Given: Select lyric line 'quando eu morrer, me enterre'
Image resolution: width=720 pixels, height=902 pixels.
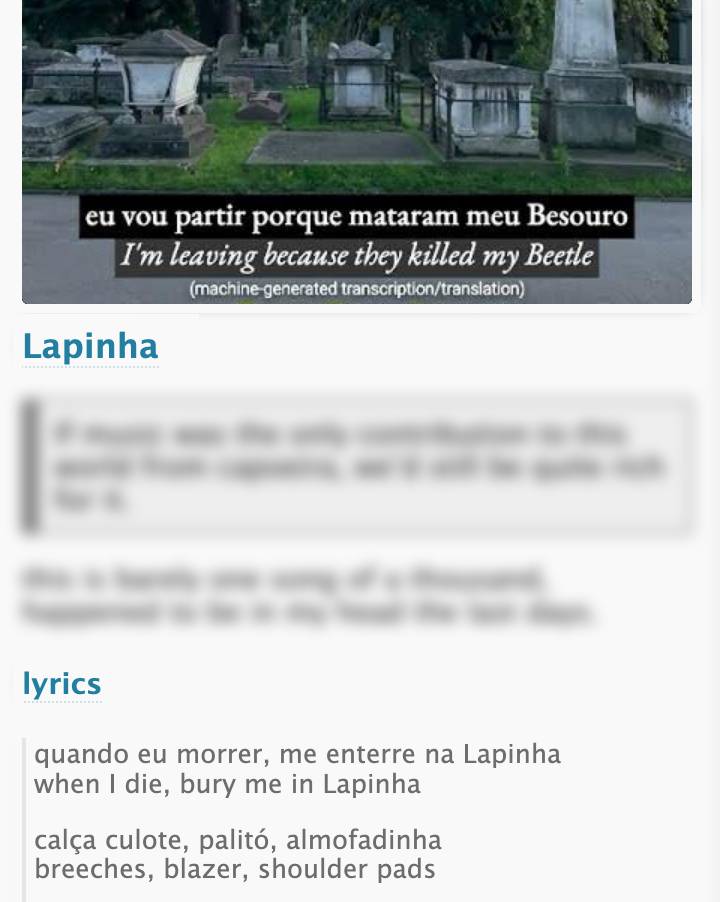Looking at the screenshot, I should point(297,754).
